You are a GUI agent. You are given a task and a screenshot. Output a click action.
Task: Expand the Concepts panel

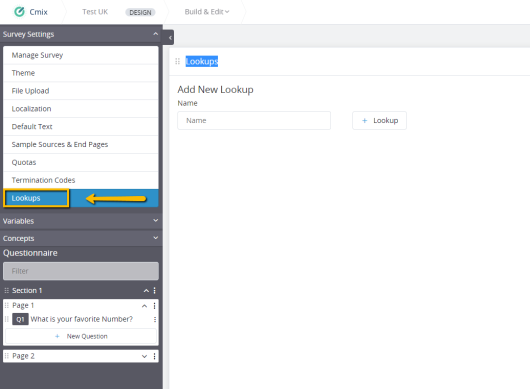tap(155, 238)
